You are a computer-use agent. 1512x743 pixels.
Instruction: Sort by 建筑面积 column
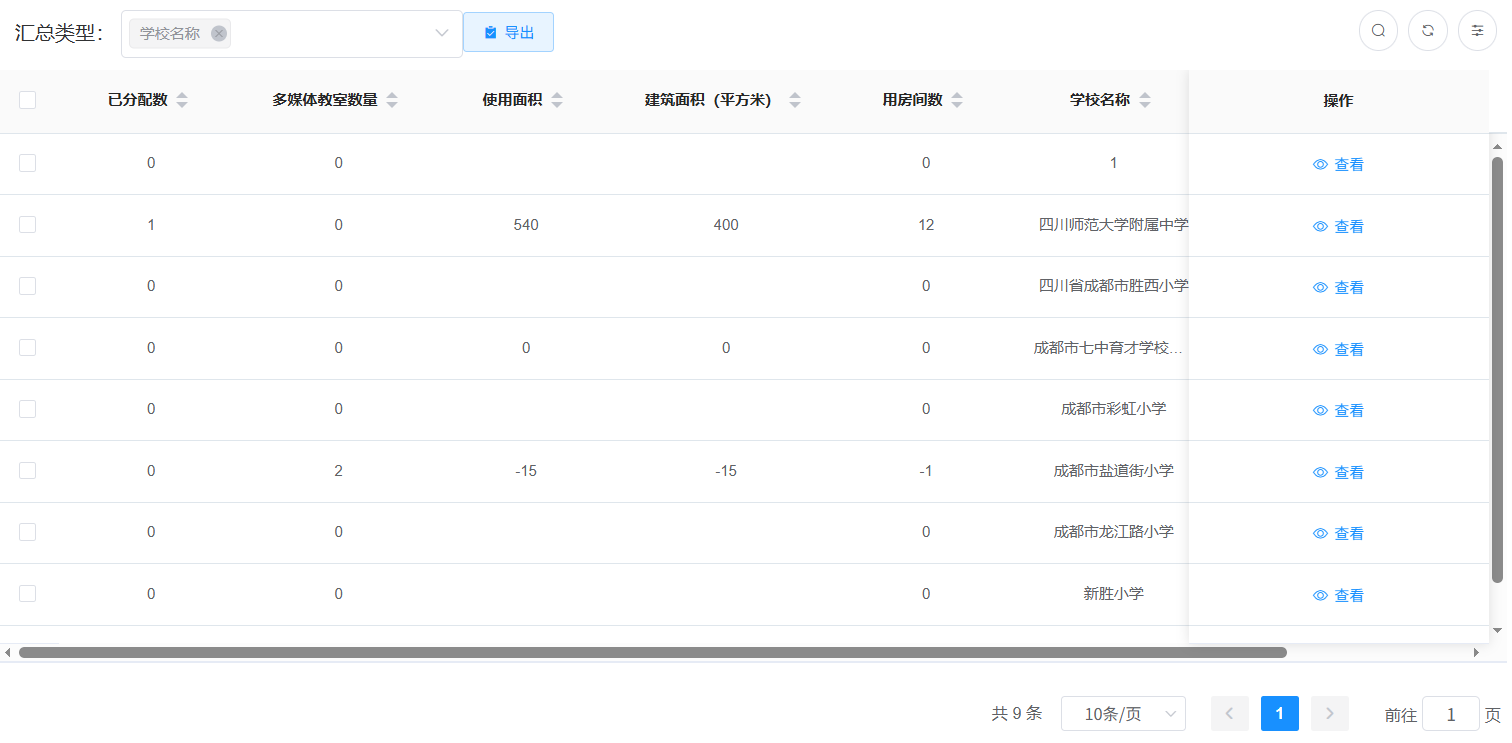click(795, 100)
